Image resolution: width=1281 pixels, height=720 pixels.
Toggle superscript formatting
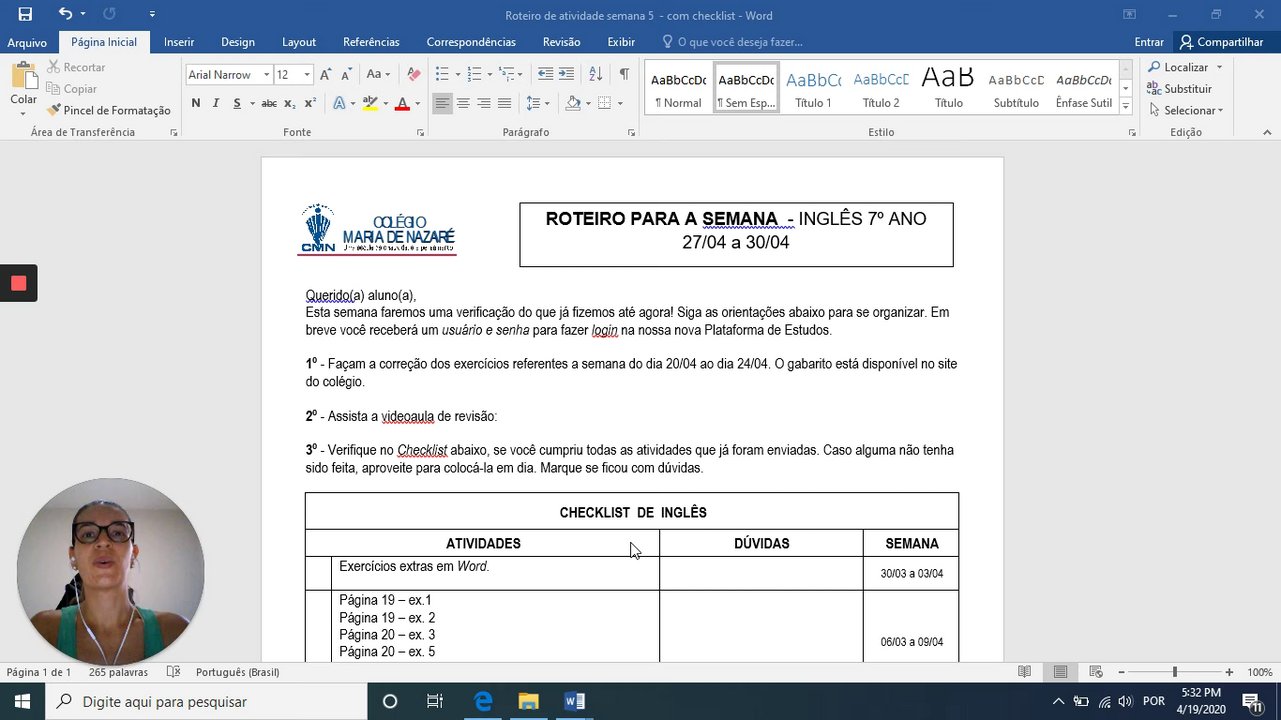click(x=310, y=103)
